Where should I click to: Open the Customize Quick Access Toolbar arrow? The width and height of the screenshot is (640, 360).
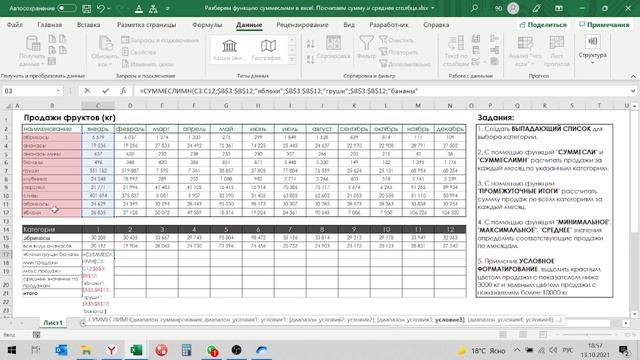pos(168,9)
